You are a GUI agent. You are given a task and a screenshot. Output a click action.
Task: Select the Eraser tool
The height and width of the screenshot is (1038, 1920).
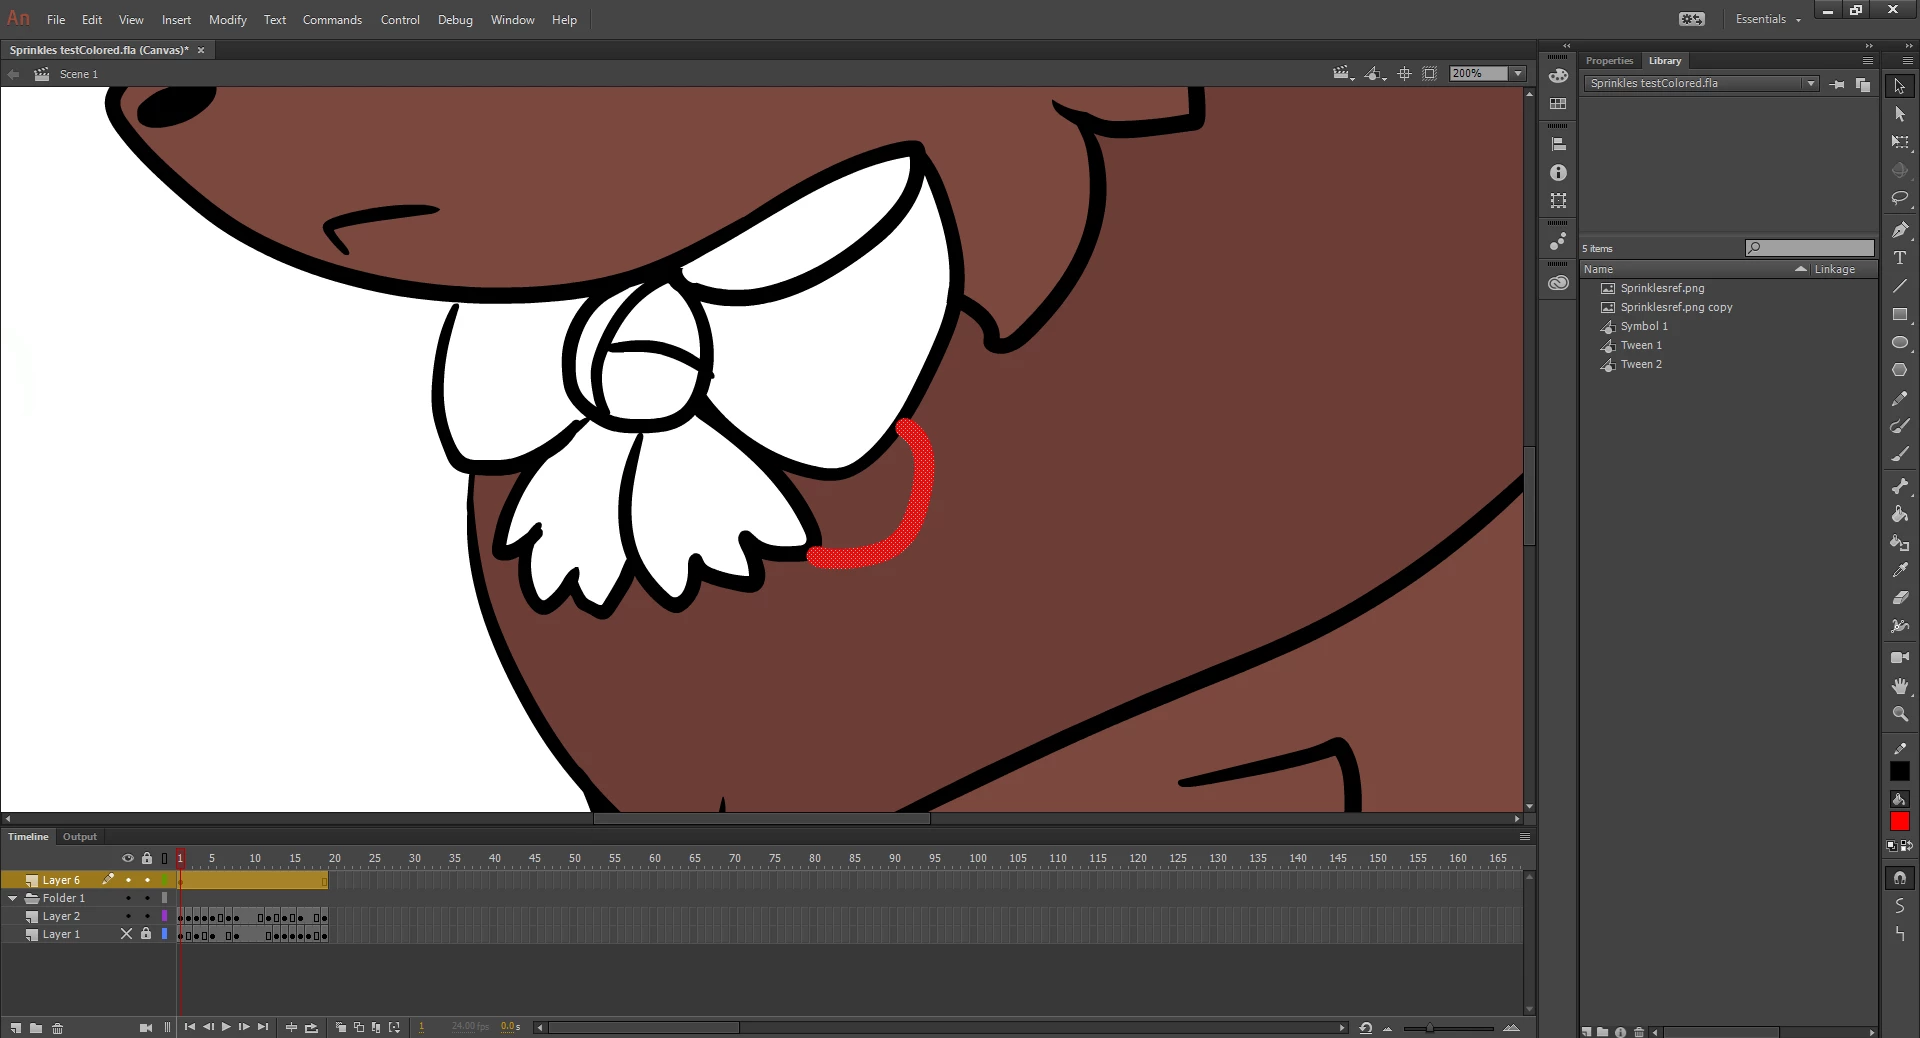pos(1900,598)
